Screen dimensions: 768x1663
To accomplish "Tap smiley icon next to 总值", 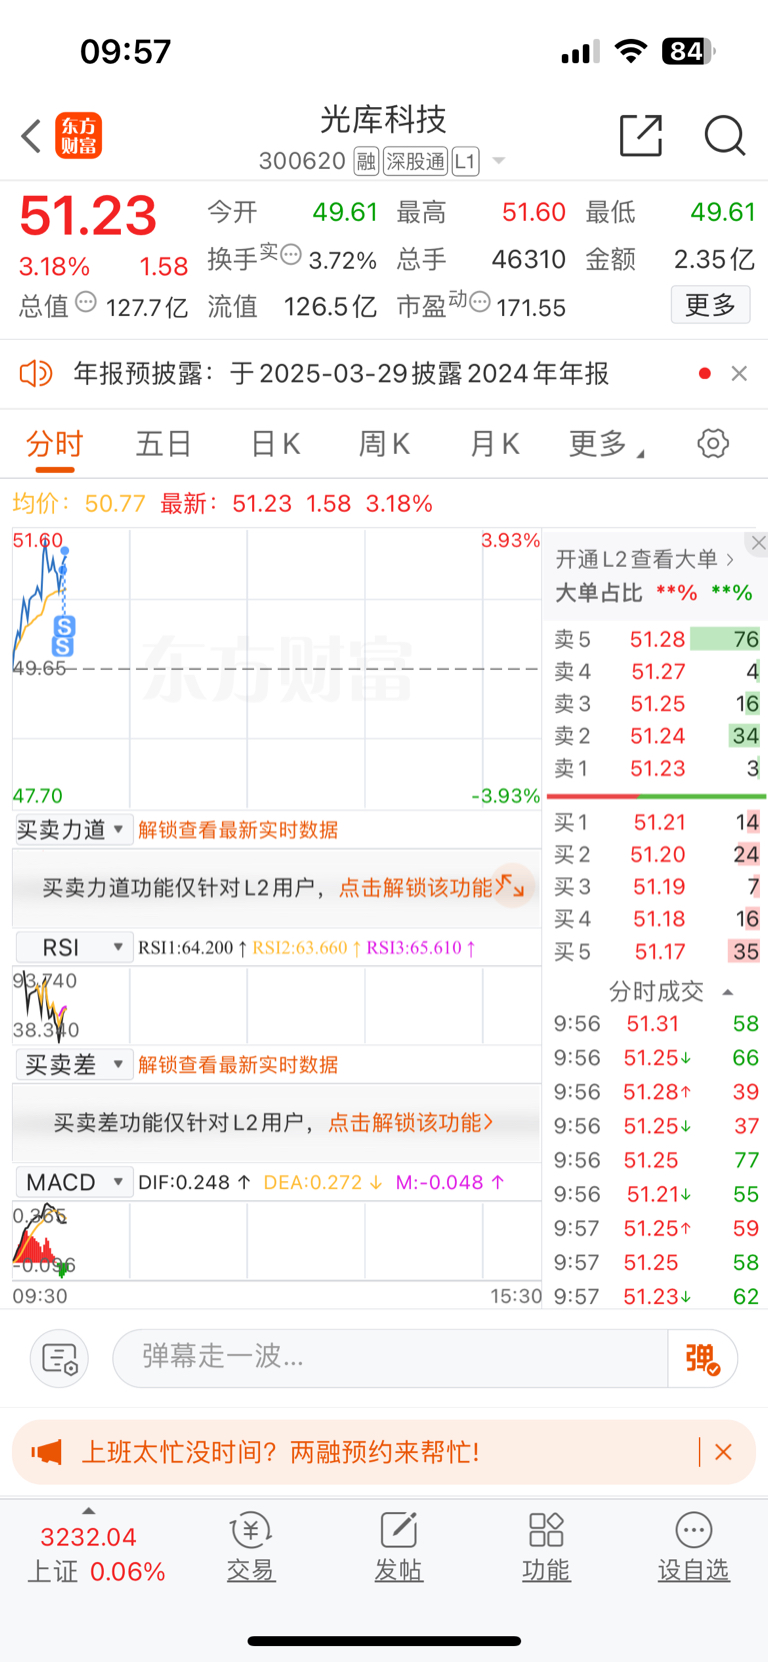I will (86, 301).
